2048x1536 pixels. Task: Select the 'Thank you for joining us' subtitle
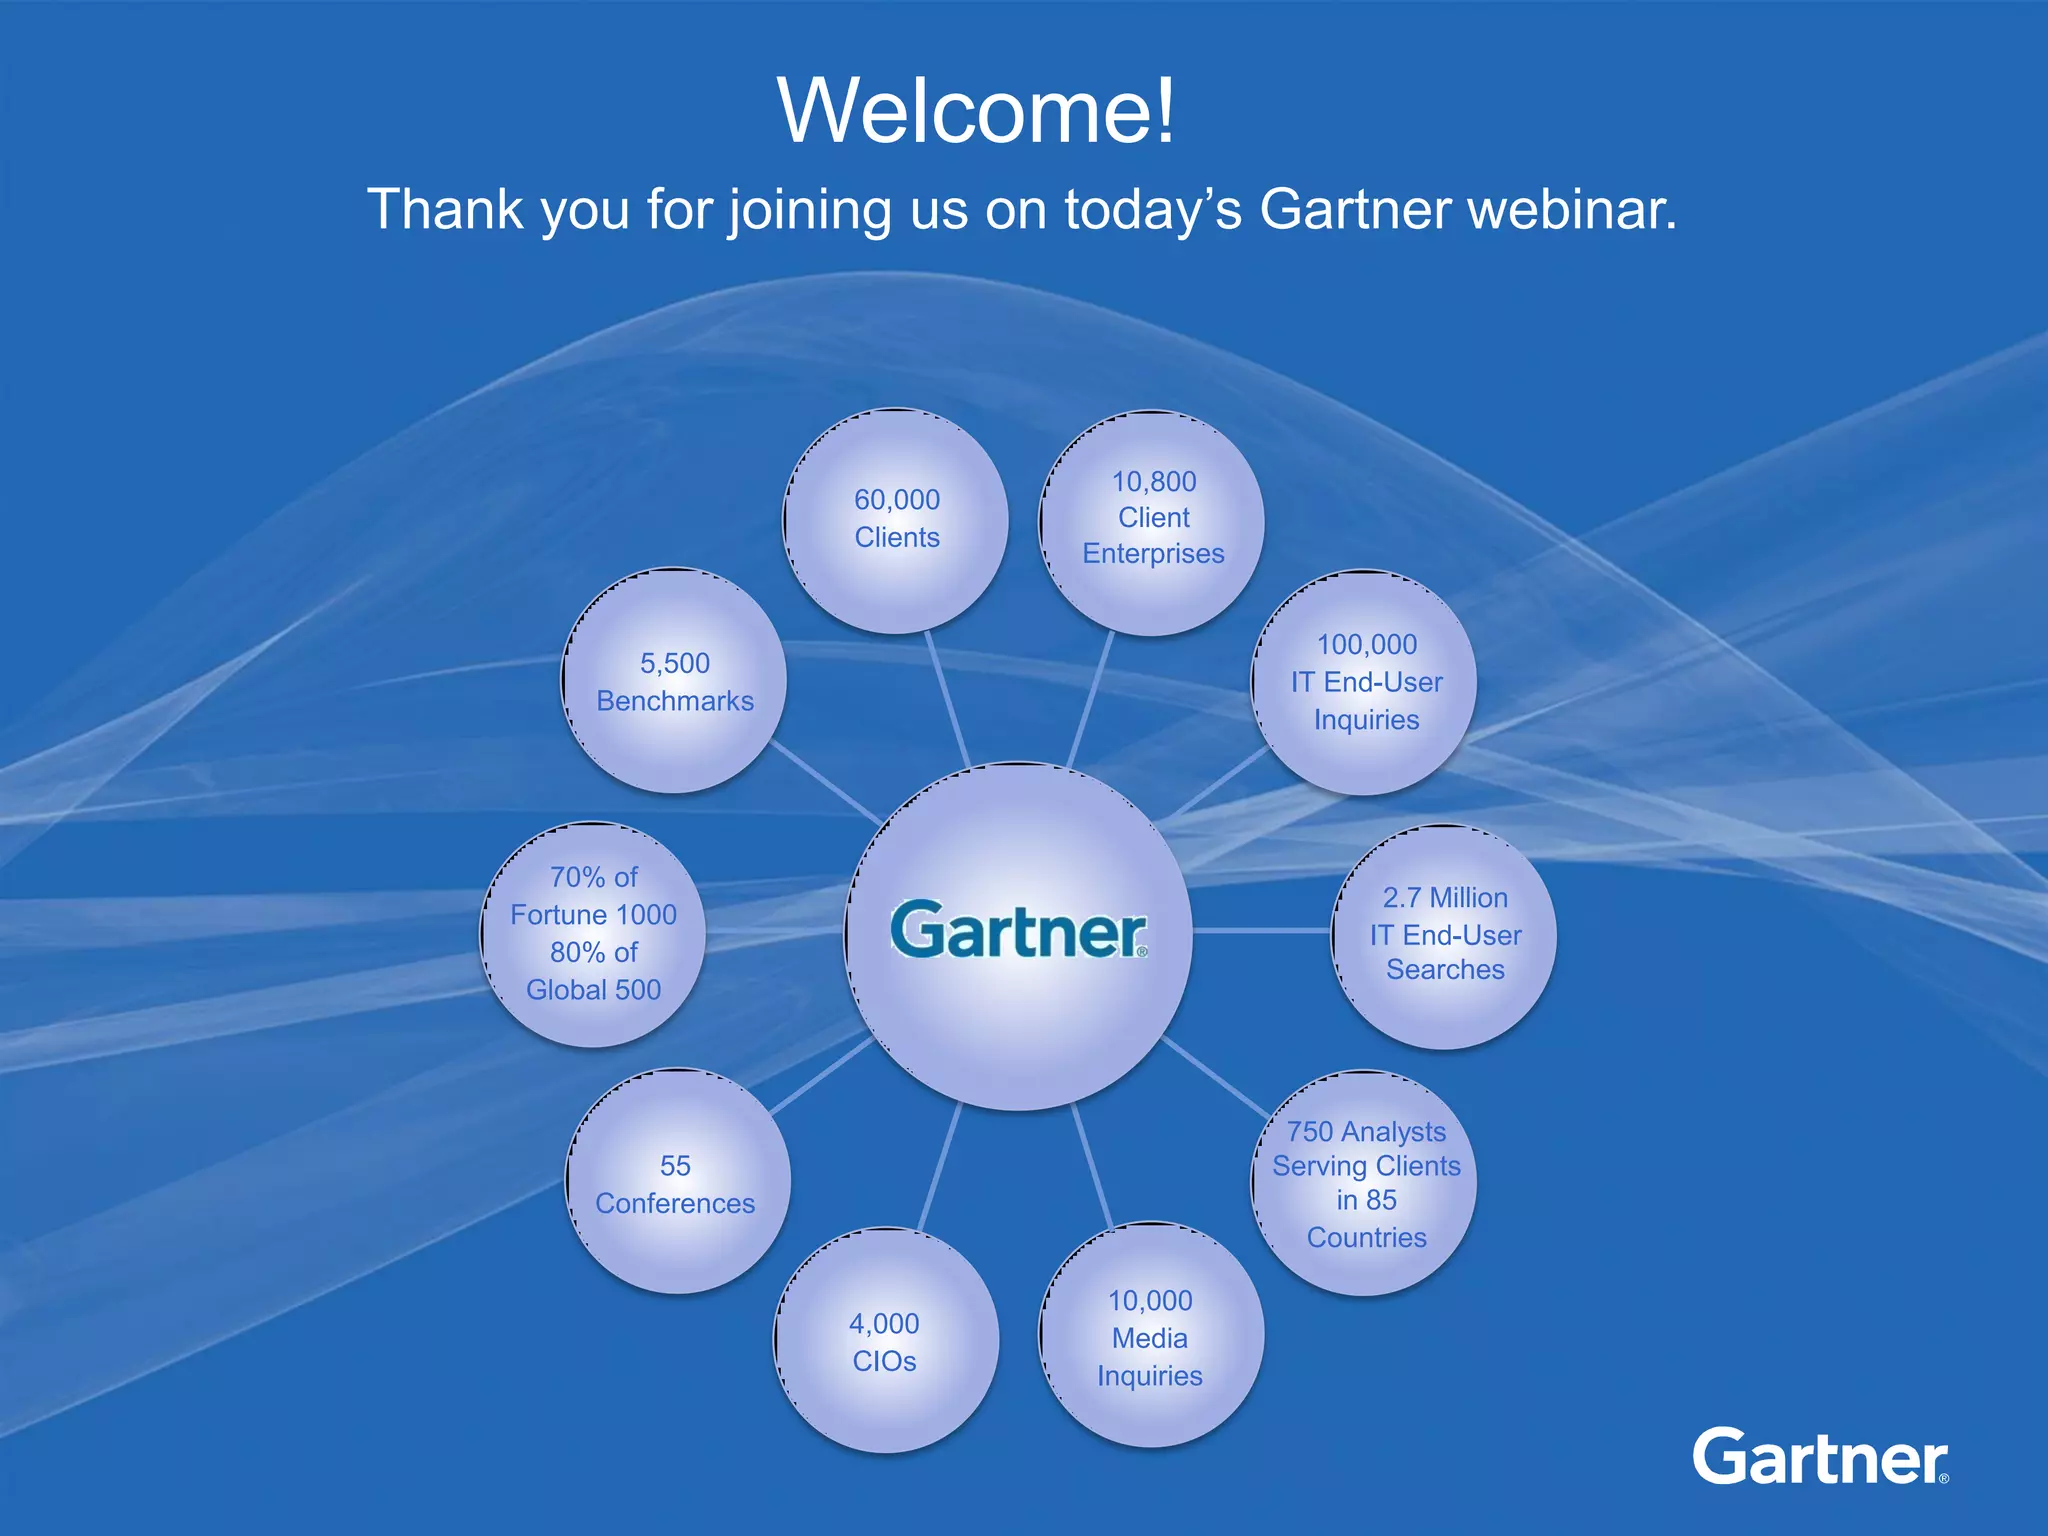pyautogui.click(x=1022, y=210)
